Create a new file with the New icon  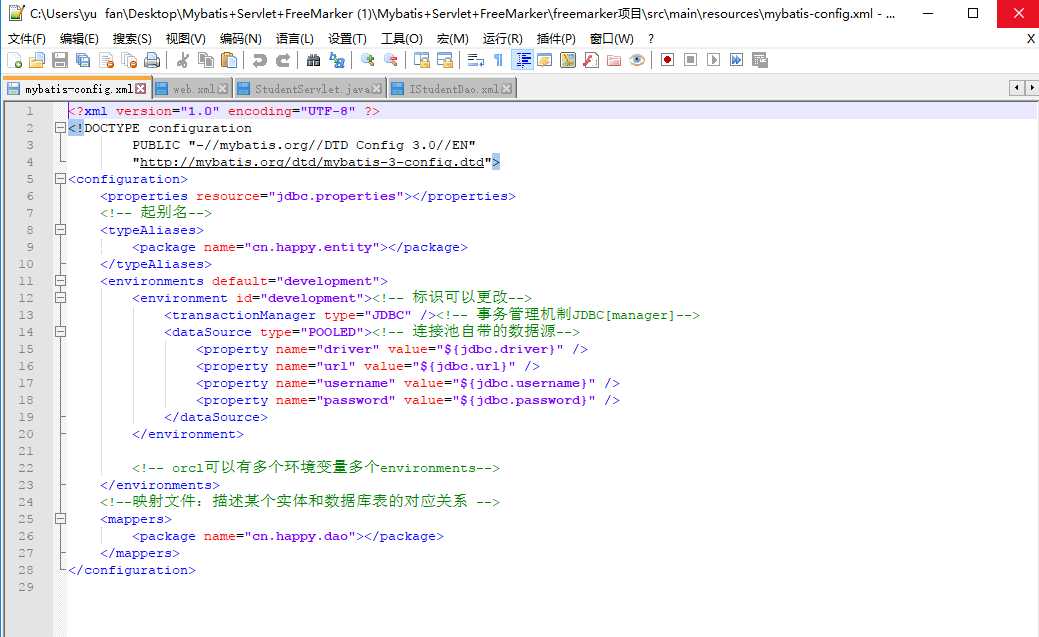click(x=15, y=60)
